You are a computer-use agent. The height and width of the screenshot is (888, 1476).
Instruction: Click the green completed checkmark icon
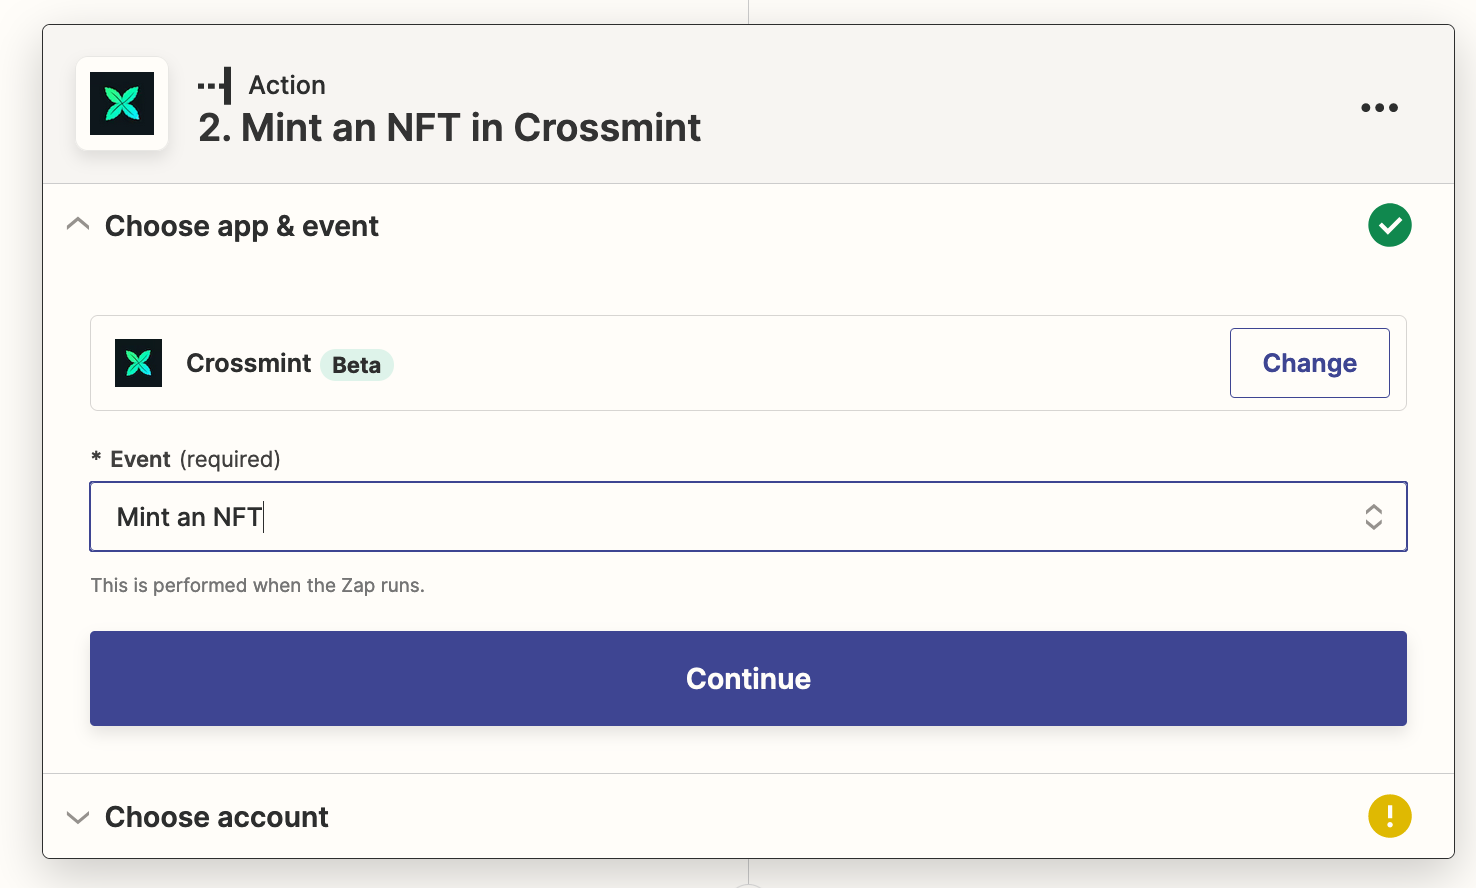pos(1389,225)
